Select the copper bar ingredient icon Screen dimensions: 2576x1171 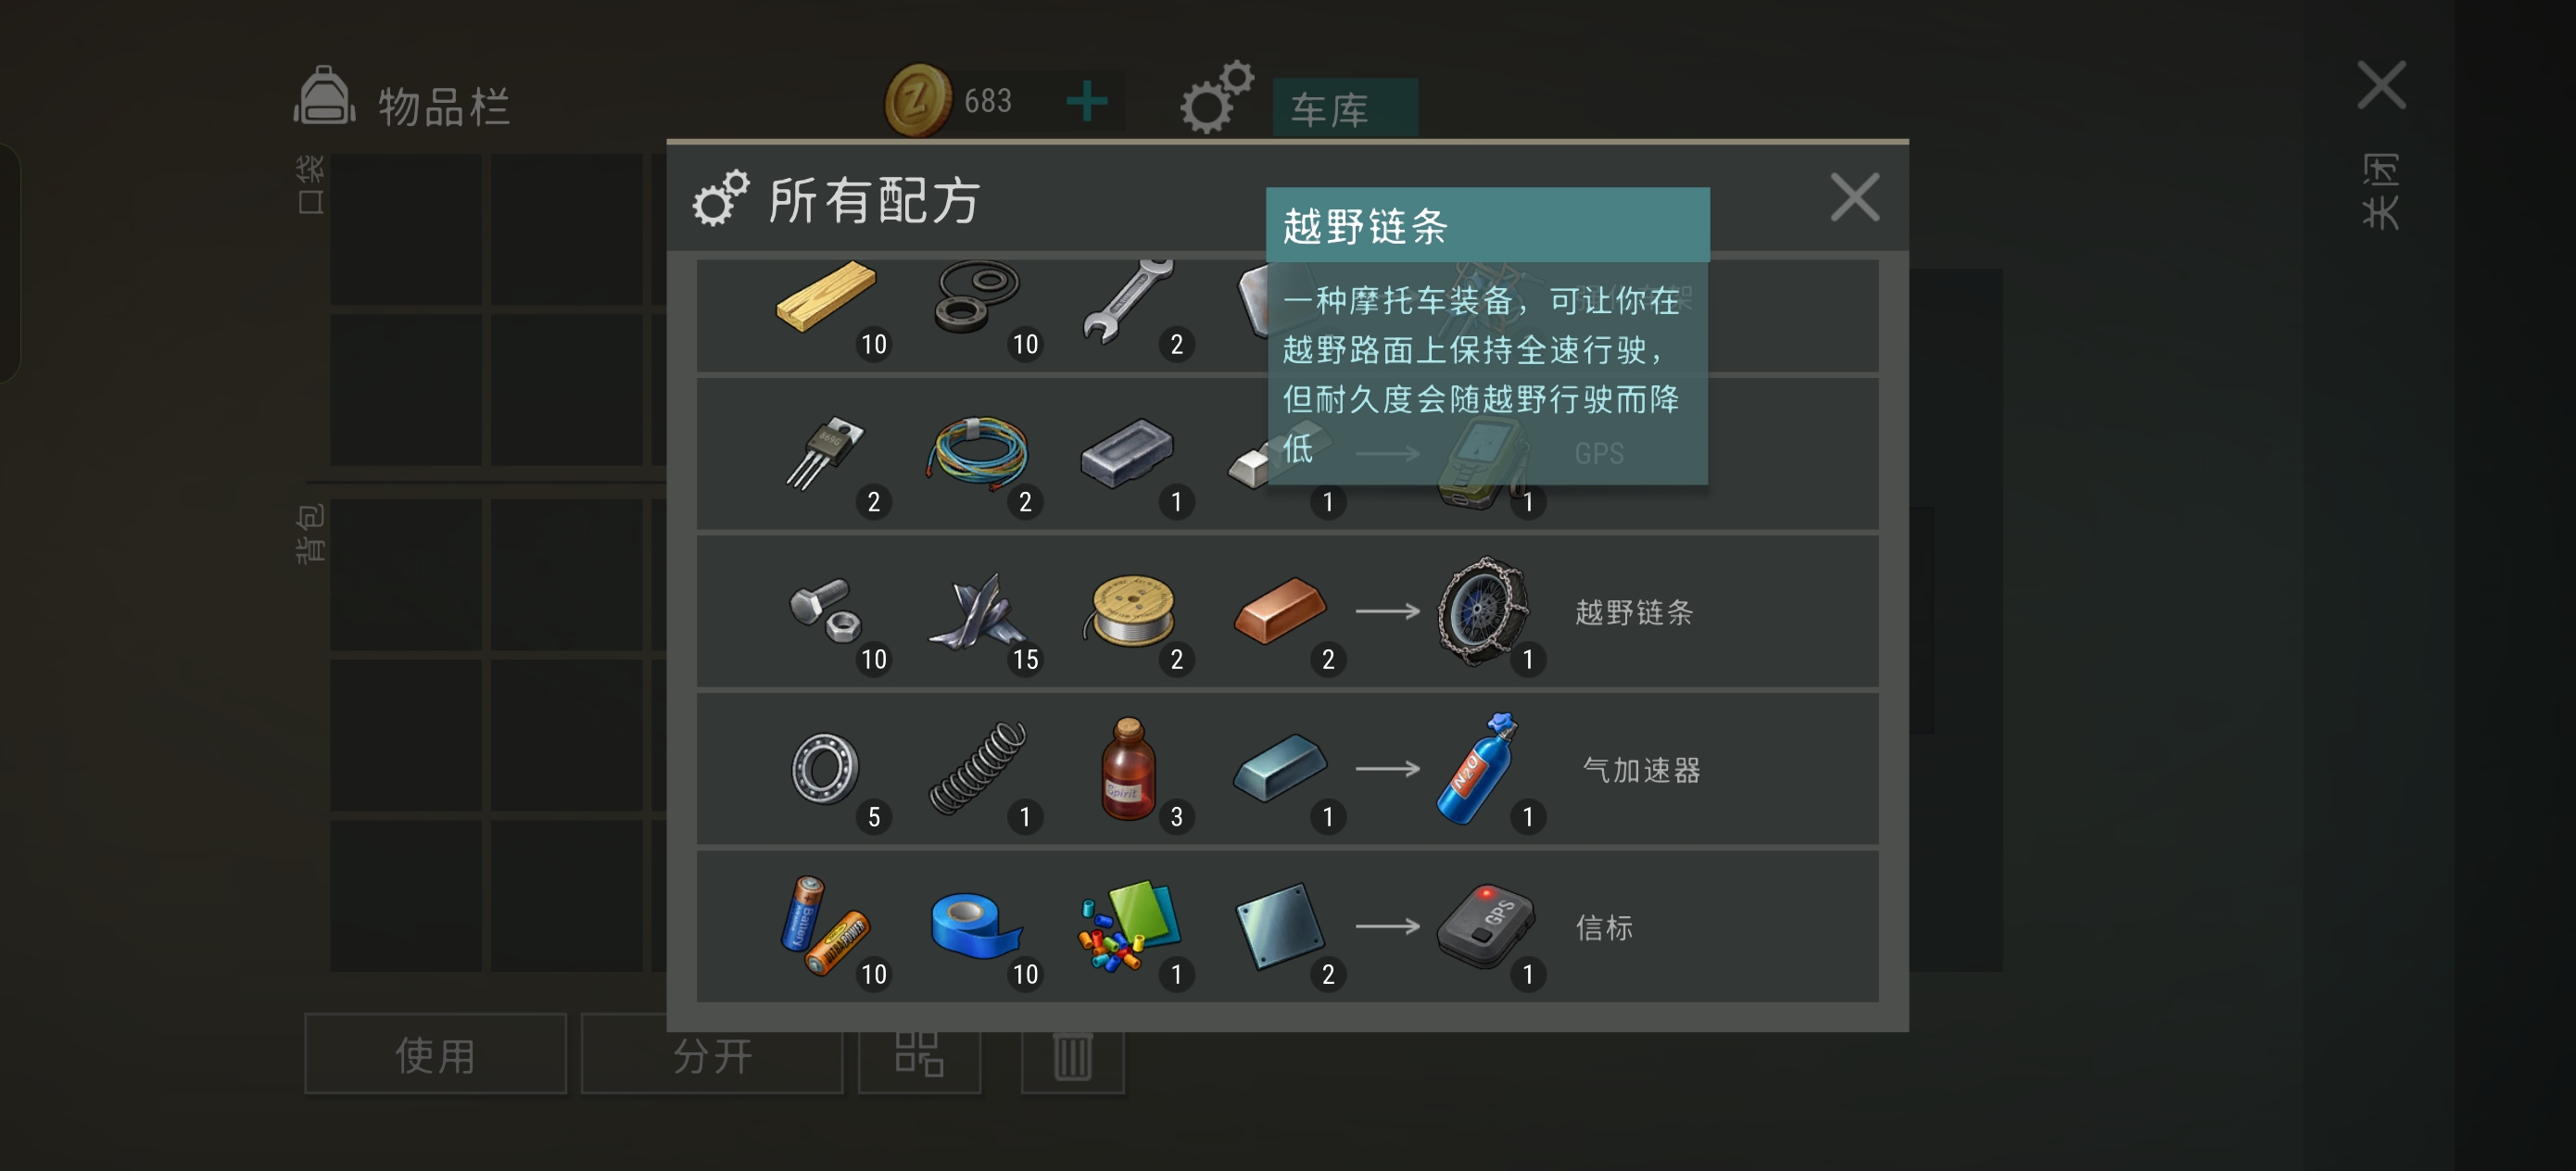[1280, 611]
